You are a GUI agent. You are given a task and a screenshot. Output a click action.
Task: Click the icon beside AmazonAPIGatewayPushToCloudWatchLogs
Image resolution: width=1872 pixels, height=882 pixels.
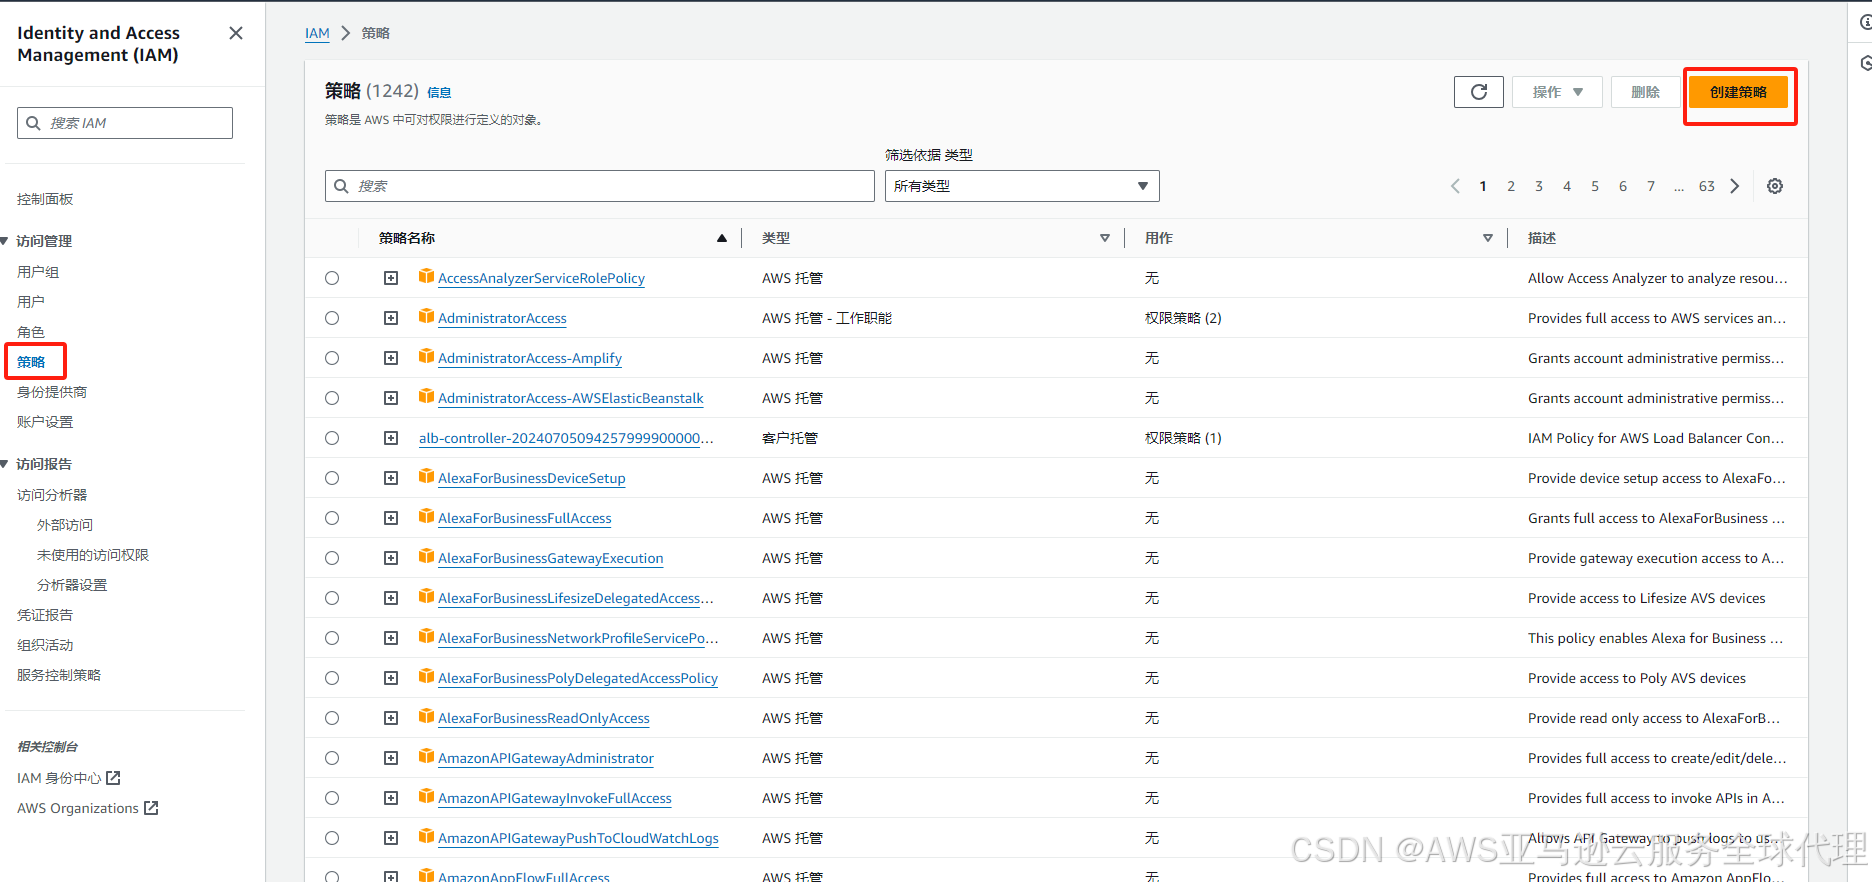point(426,837)
